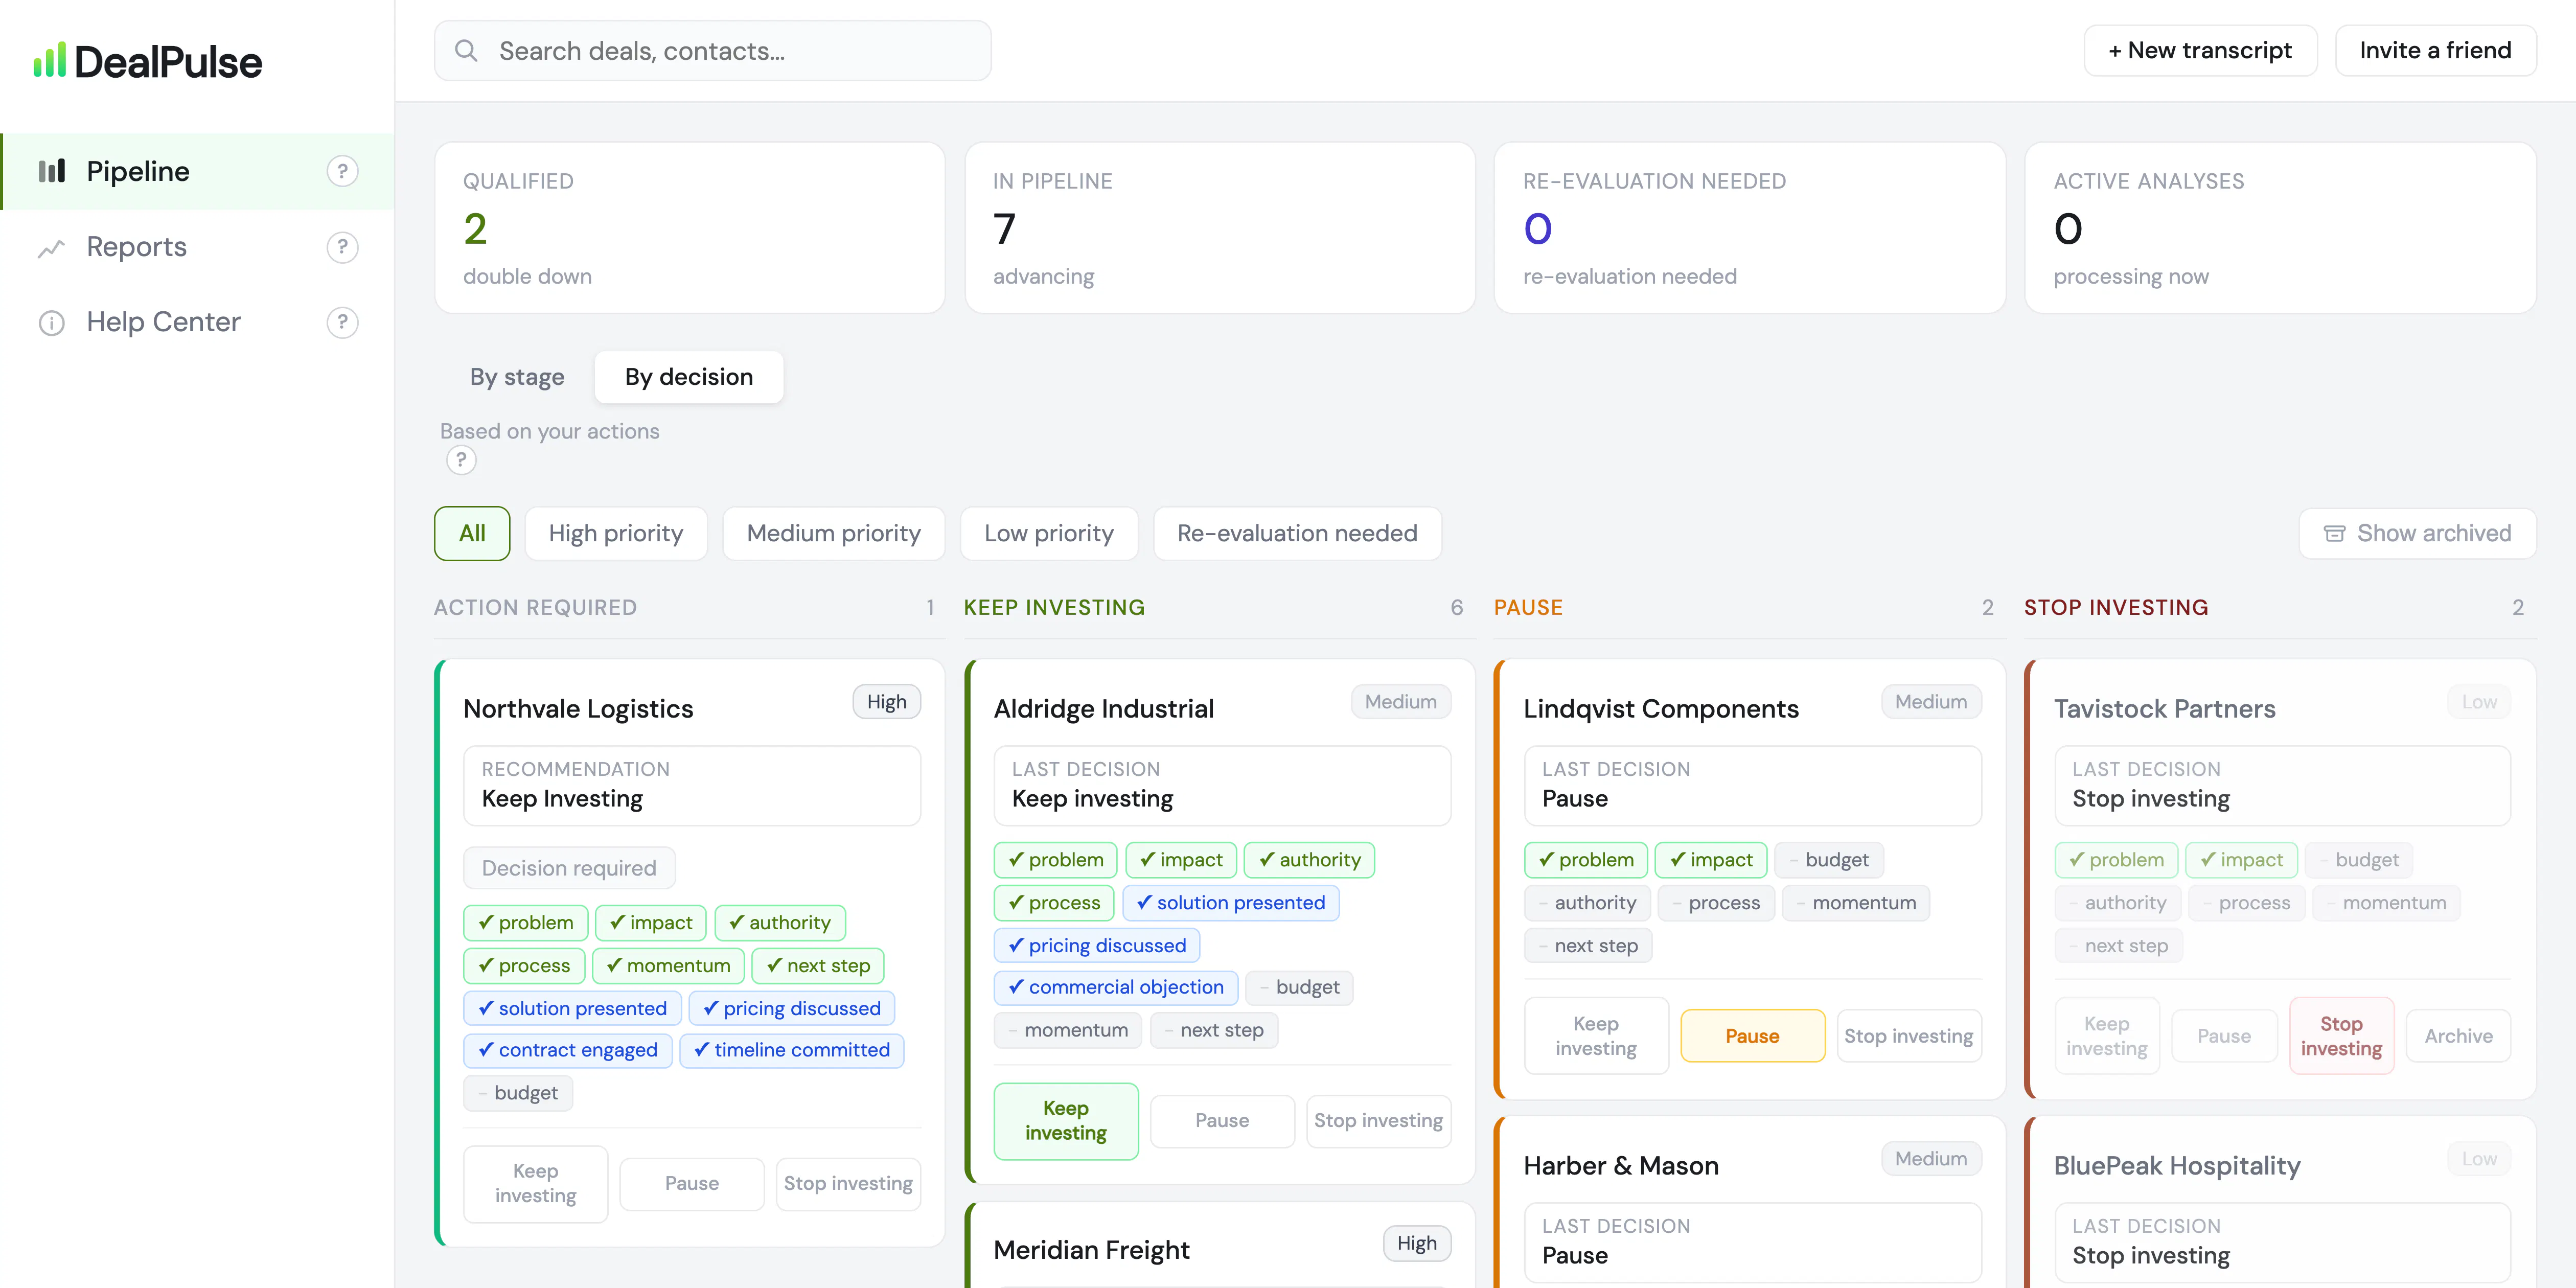Open the Harber & Mason deal title
Image resolution: width=2576 pixels, height=1288 pixels.
[1621, 1166]
